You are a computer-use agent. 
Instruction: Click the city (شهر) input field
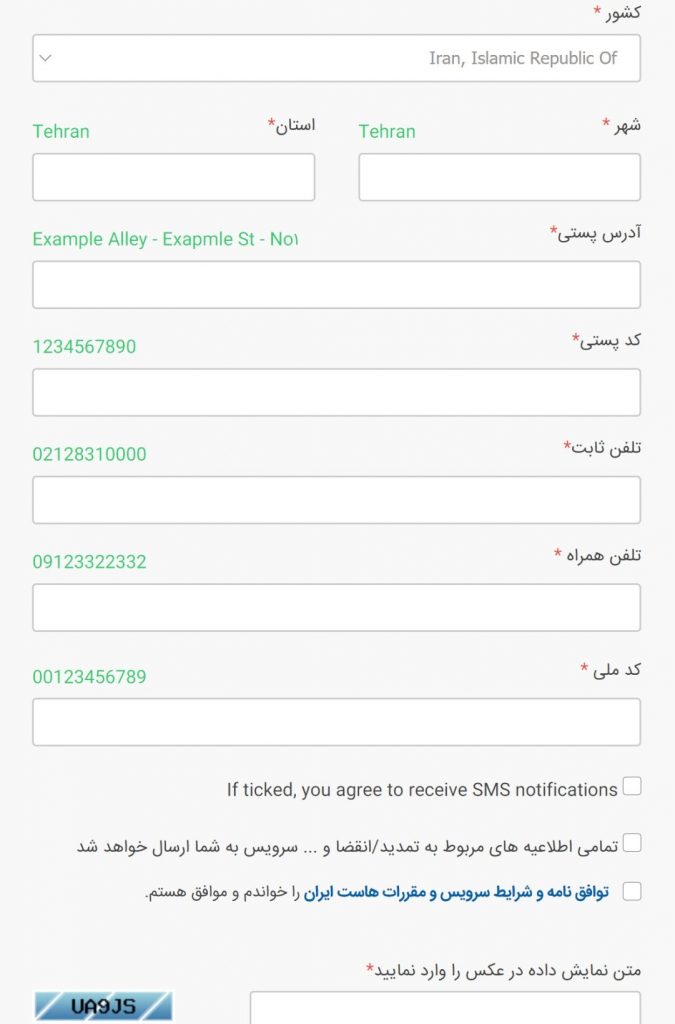coord(499,177)
